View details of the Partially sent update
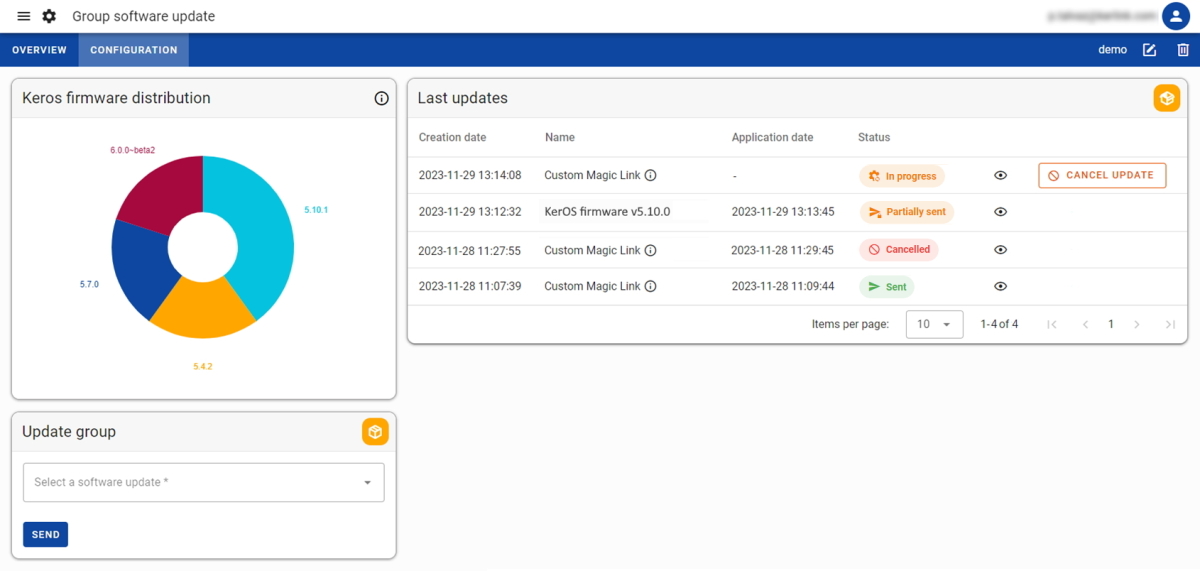This screenshot has width=1200, height=571. (1000, 212)
